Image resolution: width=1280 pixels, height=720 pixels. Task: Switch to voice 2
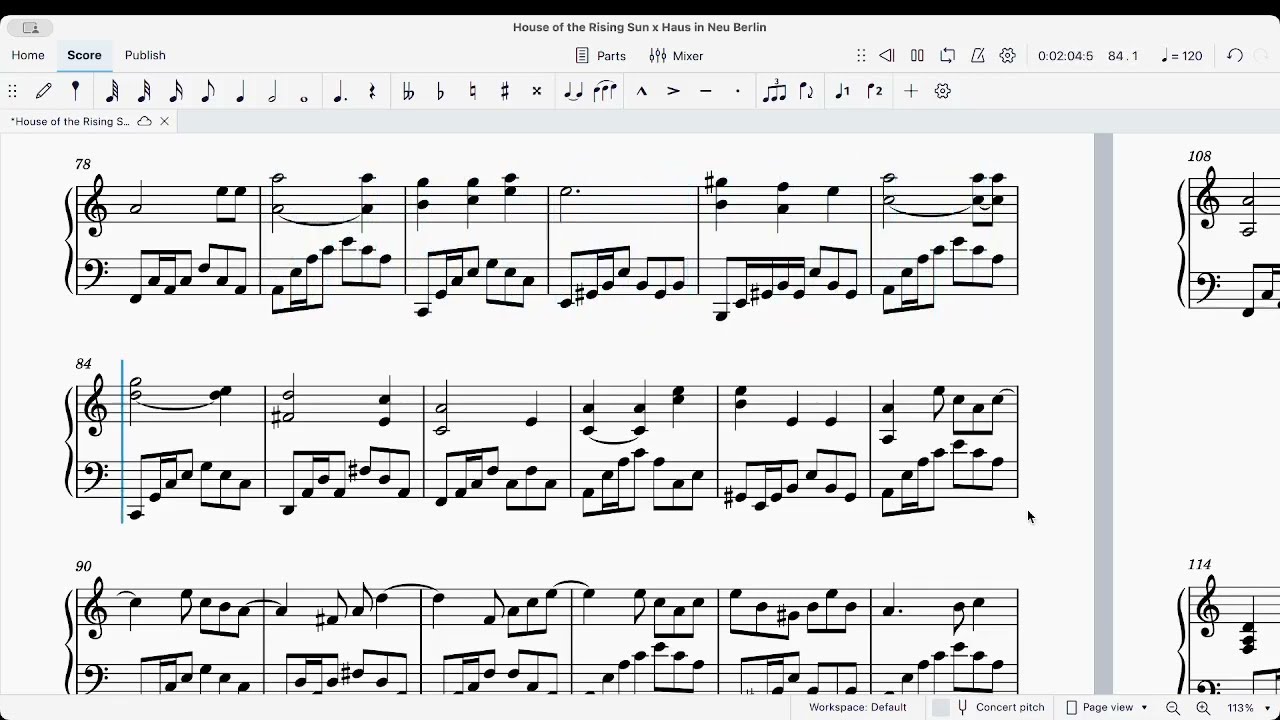pyautogui.click(x=875, y=91)
